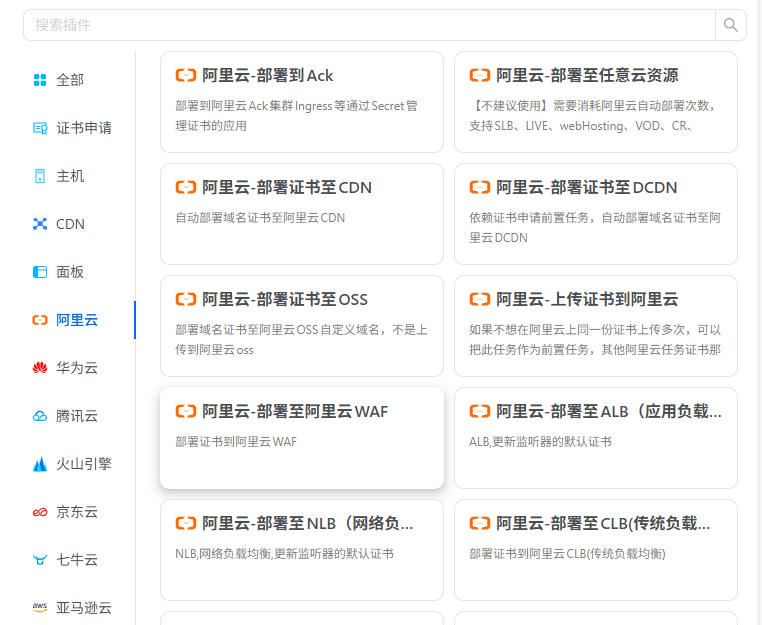Screen dimensions: 762x625
Task: Choose the 阿里云-部署至任意云资源 plugin title
Action: [x=587, y=75]
